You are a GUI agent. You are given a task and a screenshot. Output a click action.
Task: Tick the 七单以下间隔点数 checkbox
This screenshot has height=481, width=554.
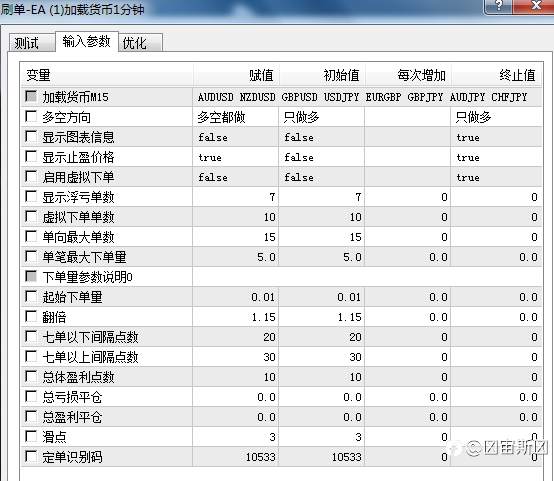tap(31, 336)
